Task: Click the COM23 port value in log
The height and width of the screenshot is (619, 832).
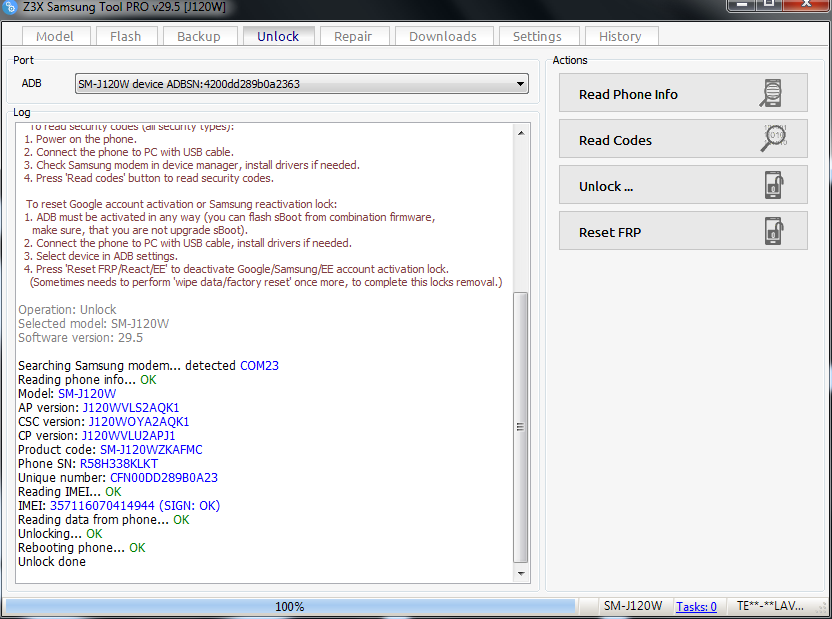Action: [x=259, y=365]
